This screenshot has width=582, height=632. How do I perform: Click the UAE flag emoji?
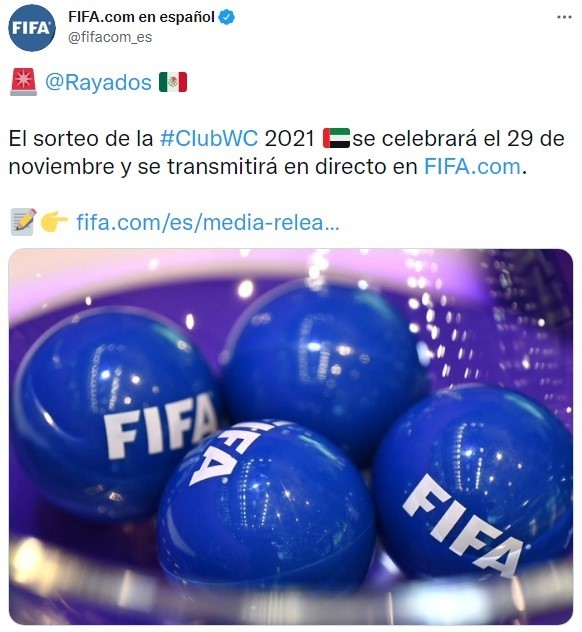point(337,138)
